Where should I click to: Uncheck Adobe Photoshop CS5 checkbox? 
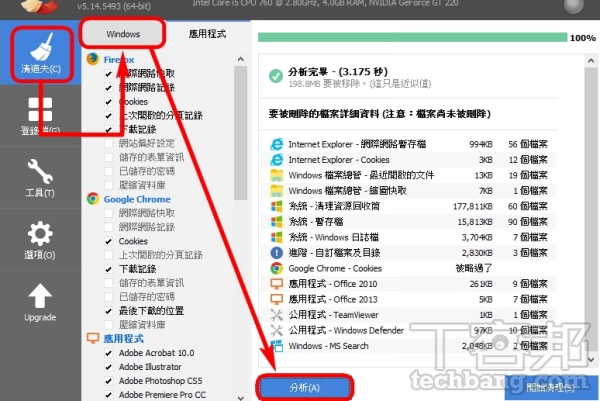click(x=109, y=381)
